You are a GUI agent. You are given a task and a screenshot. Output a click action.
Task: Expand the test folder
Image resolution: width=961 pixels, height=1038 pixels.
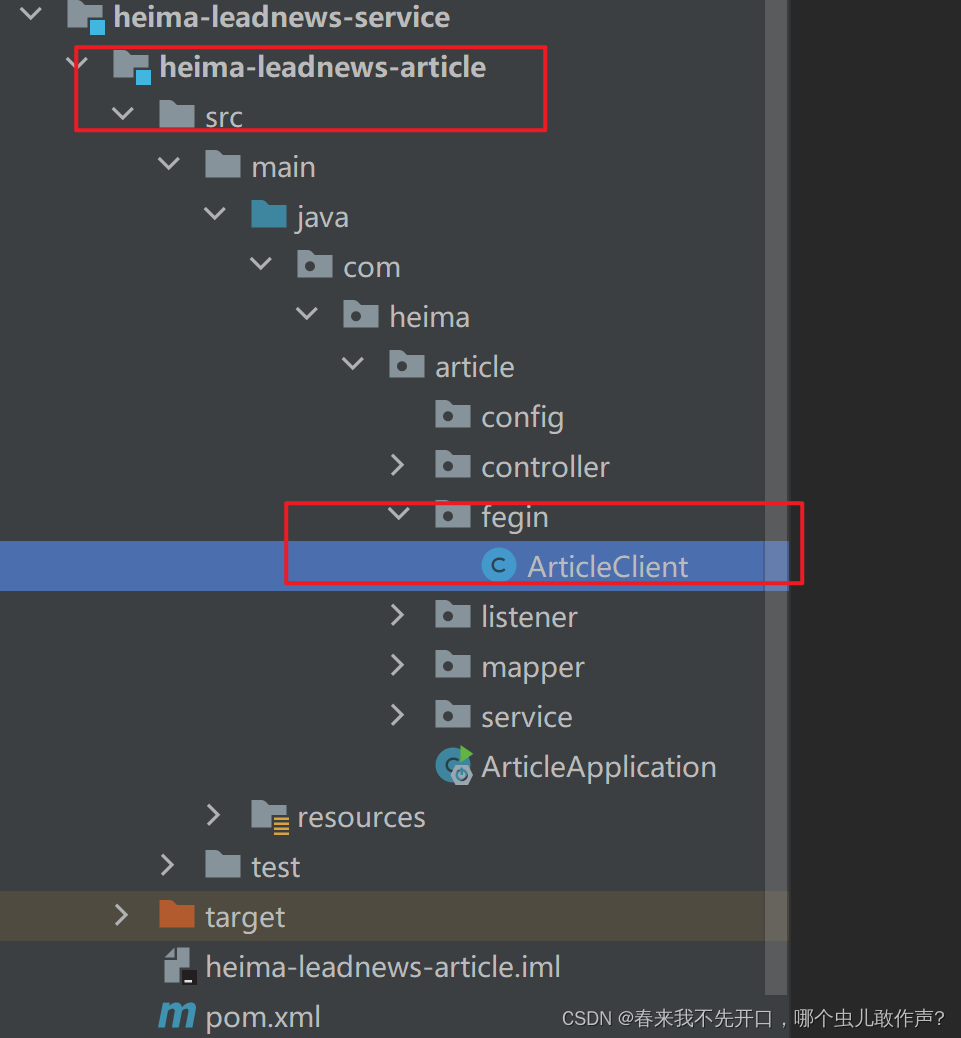pos(167,865)
